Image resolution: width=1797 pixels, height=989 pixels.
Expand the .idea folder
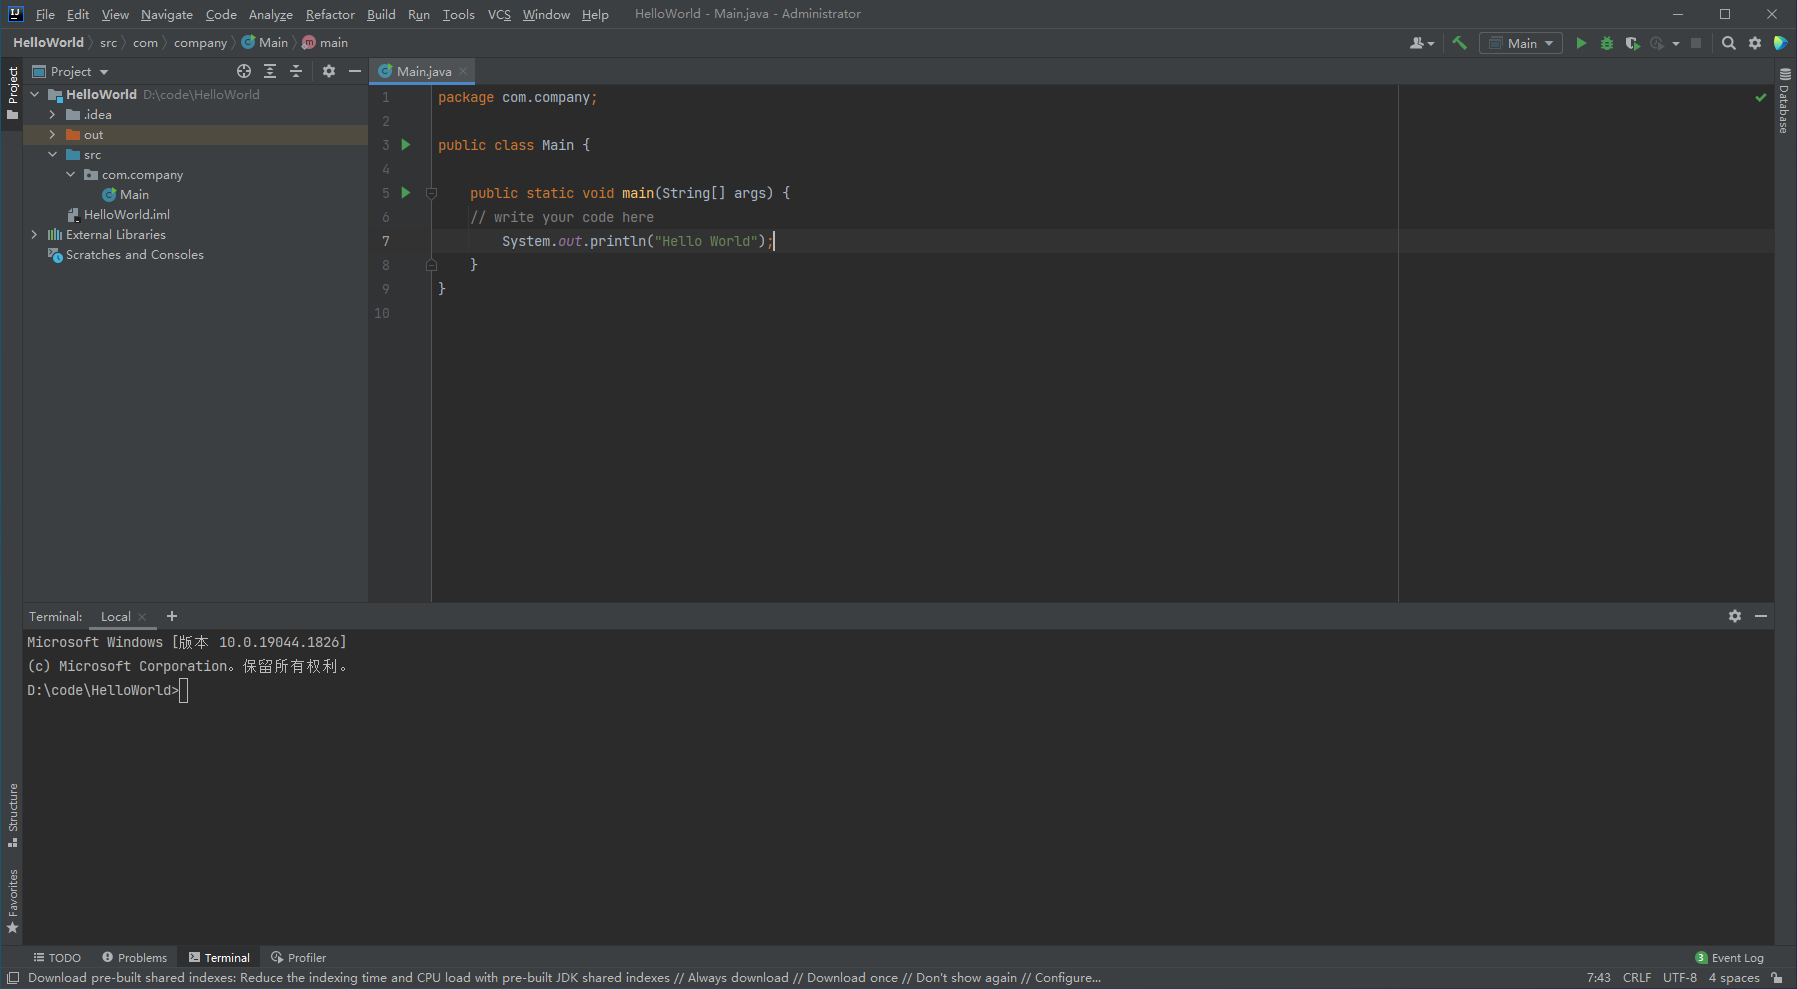[53, 114]
